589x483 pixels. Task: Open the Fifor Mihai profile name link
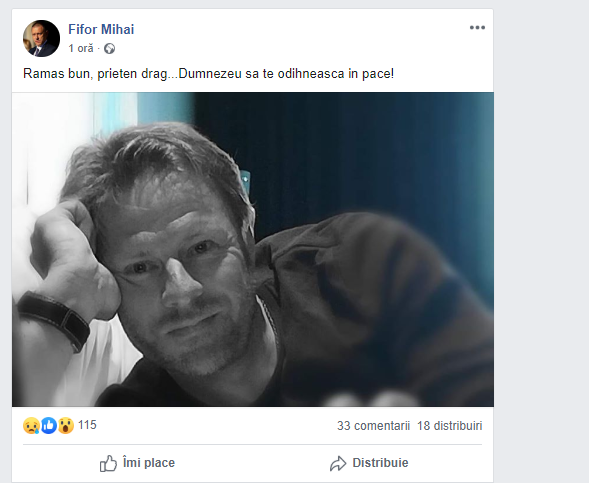coord(101,29)
